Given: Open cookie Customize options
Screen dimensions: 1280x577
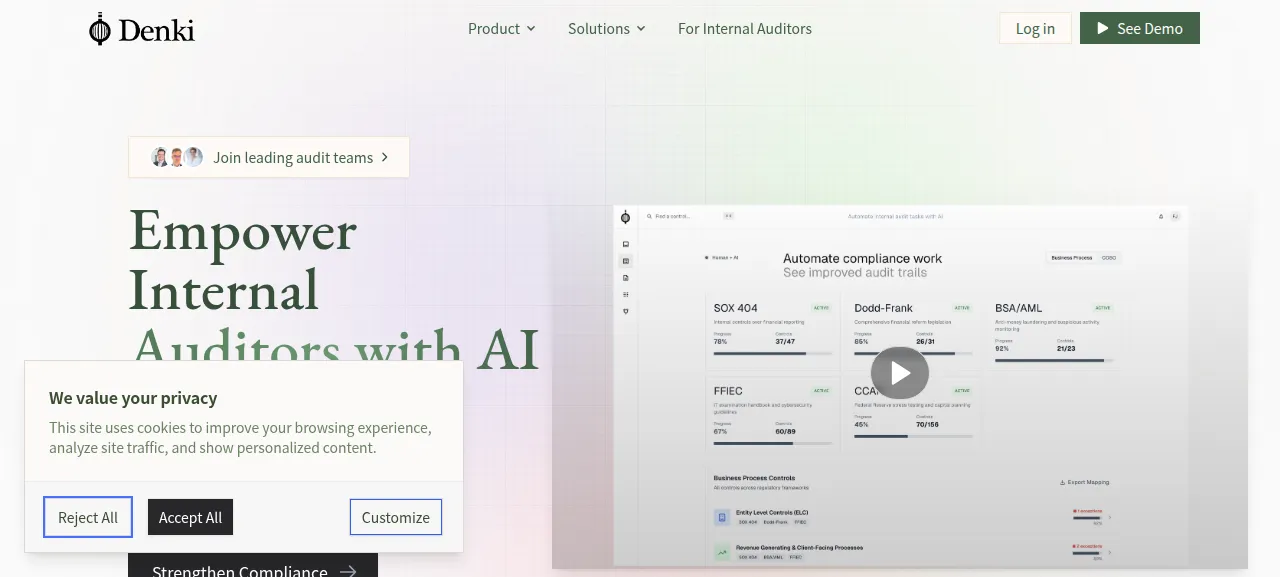Looking at the screenshot, I should pyautogui.click(x=396, y=517).
